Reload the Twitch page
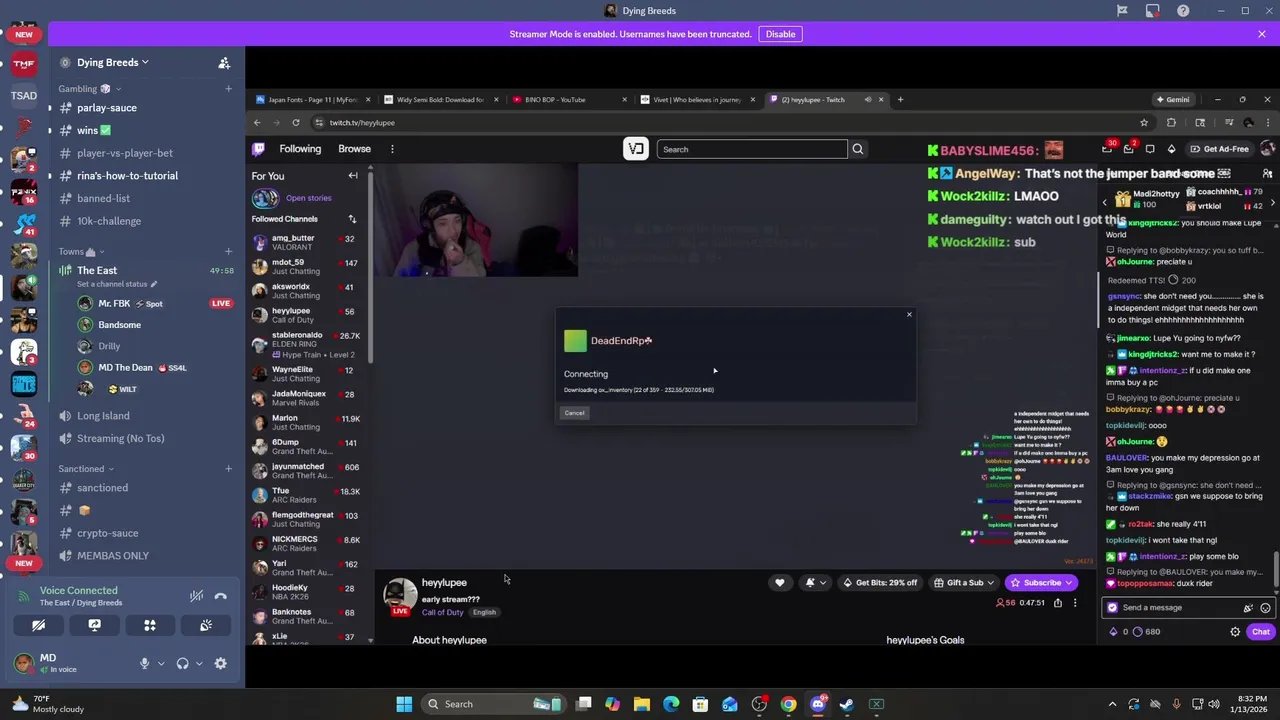The image size is (1280, 720). [296, 122]
